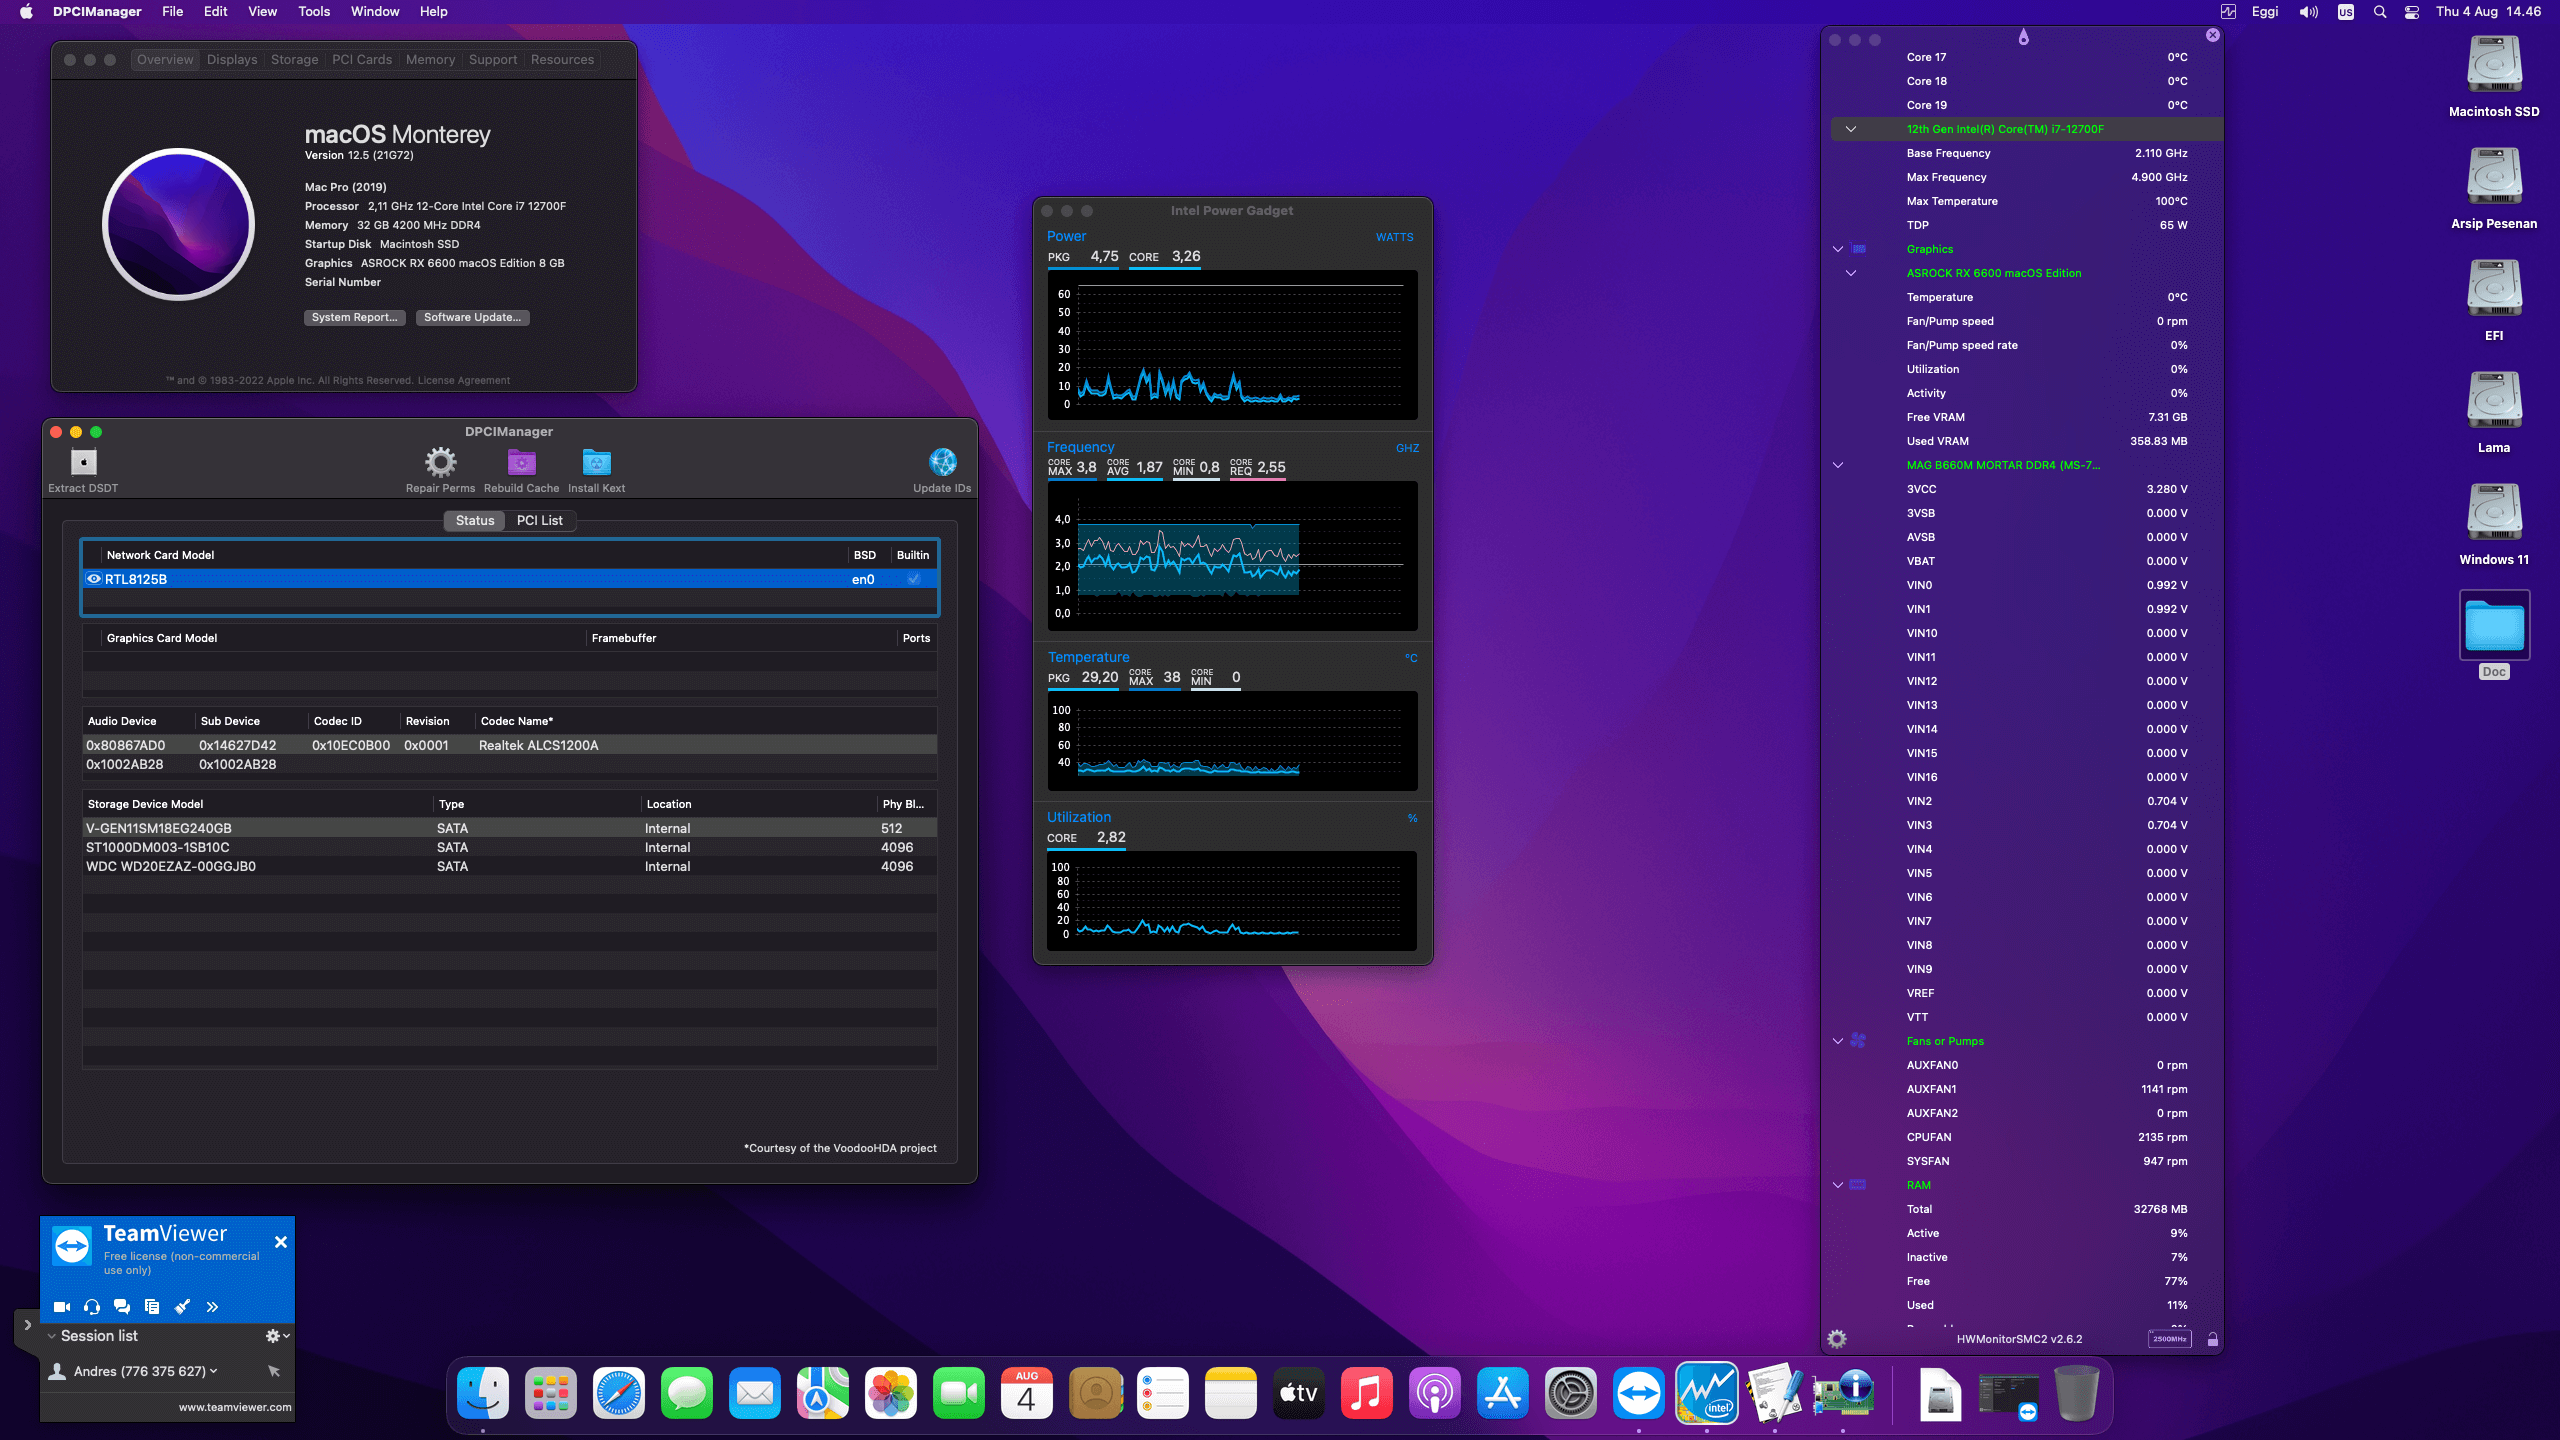The width and height of the screenshot is (2560, 1440).
Task: Select the RTL8125B network card row
Action: click(x=510, y=579)
